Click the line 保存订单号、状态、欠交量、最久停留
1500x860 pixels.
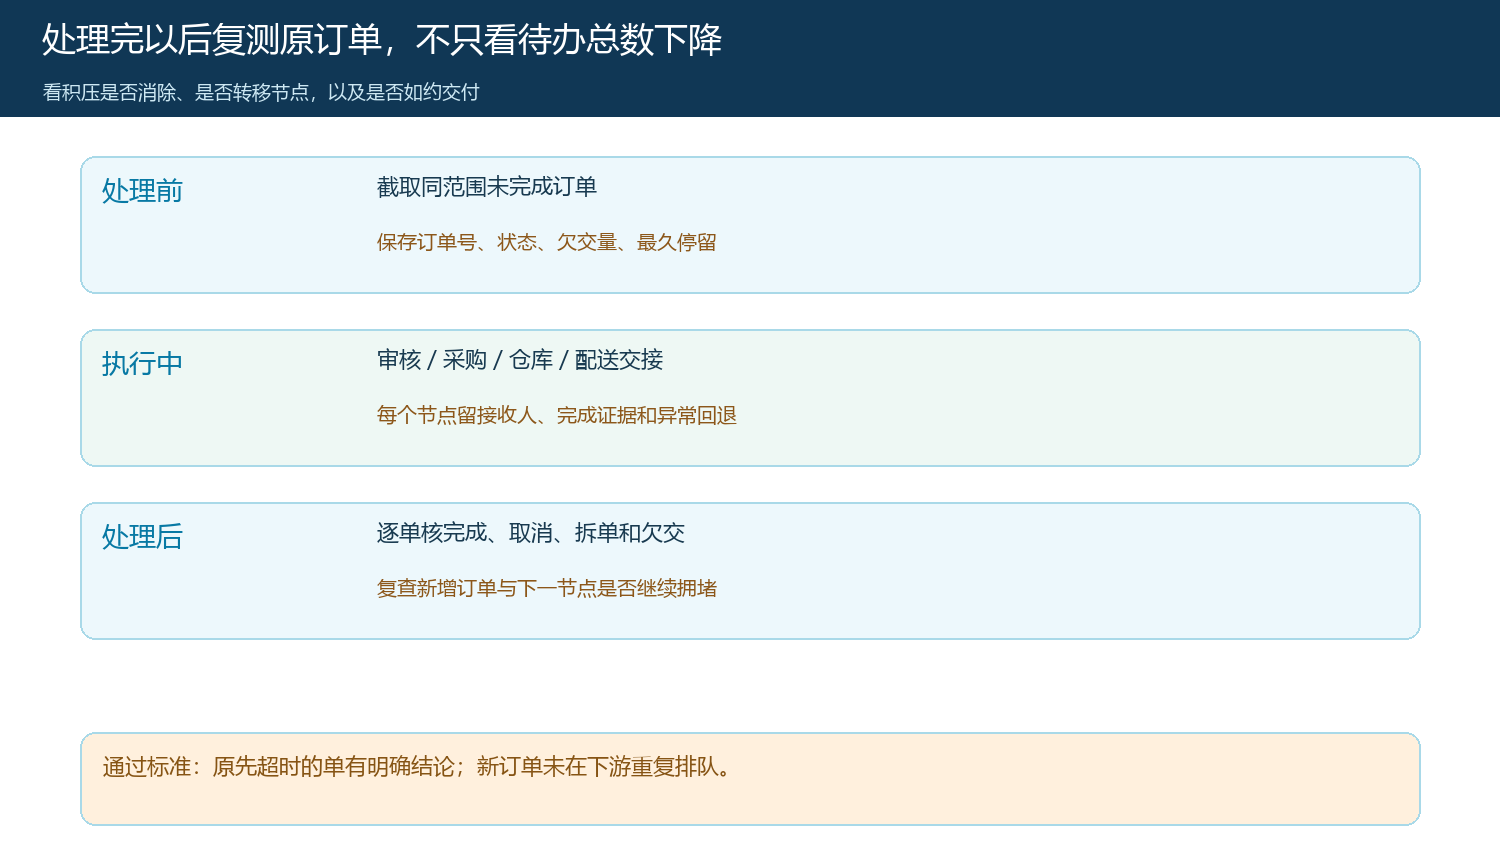[x=546, y=243]
